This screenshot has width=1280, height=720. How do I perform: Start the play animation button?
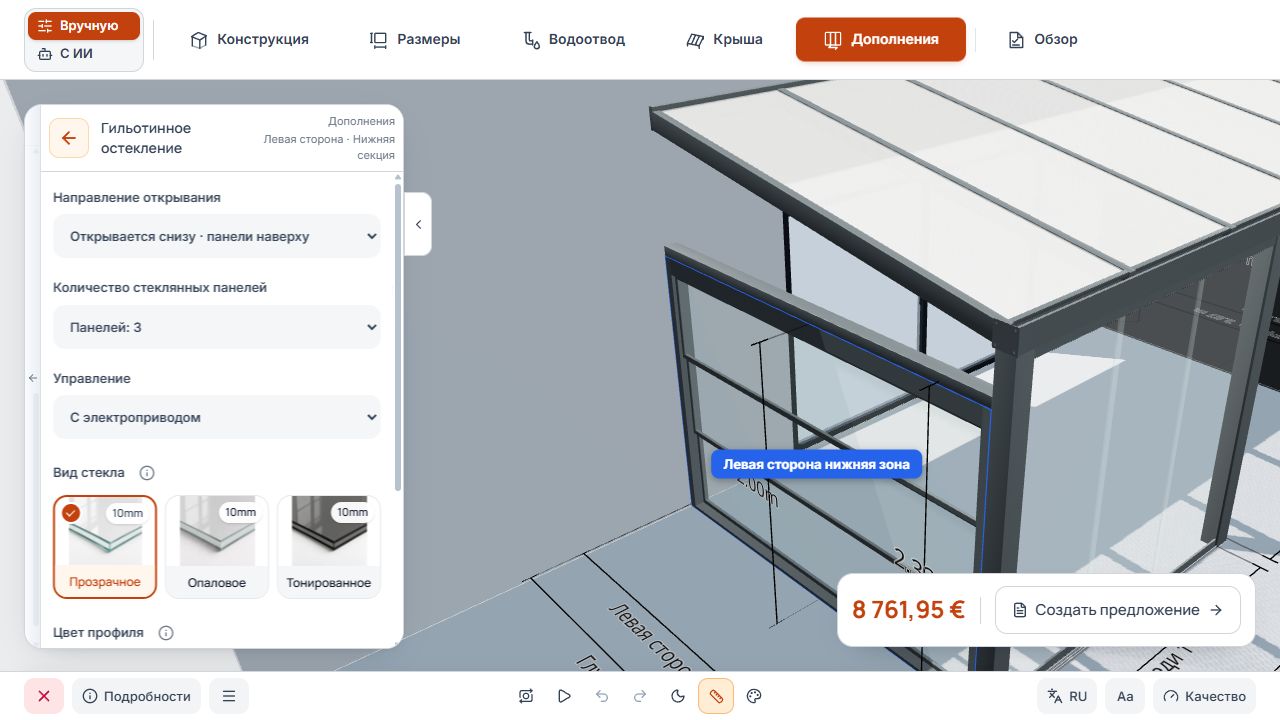pos(564,696)
